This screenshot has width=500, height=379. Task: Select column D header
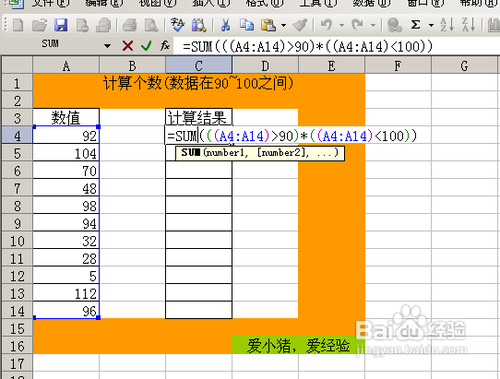click(265, 66)
